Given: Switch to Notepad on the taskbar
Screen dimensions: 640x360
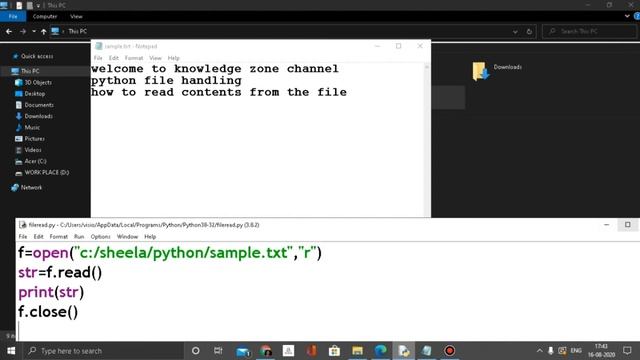Looking at the screenshot, I should pos(427,351).
